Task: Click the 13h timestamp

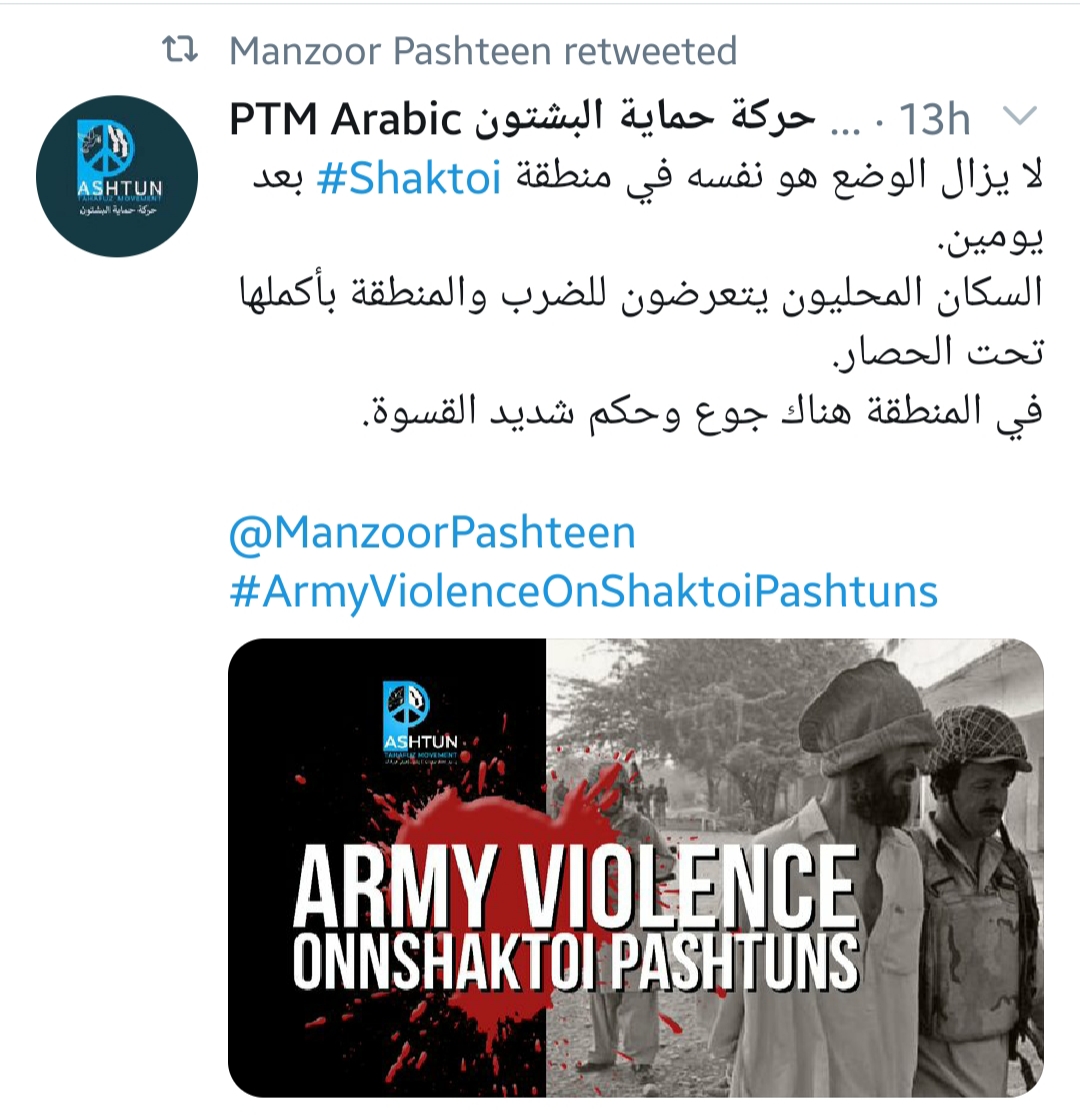Action: point(934,119)
